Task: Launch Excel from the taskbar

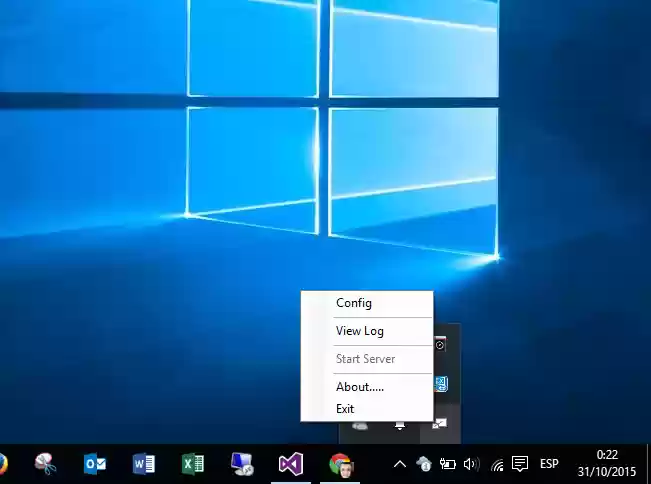Action: pyautogui.click(x=193, y=464)
